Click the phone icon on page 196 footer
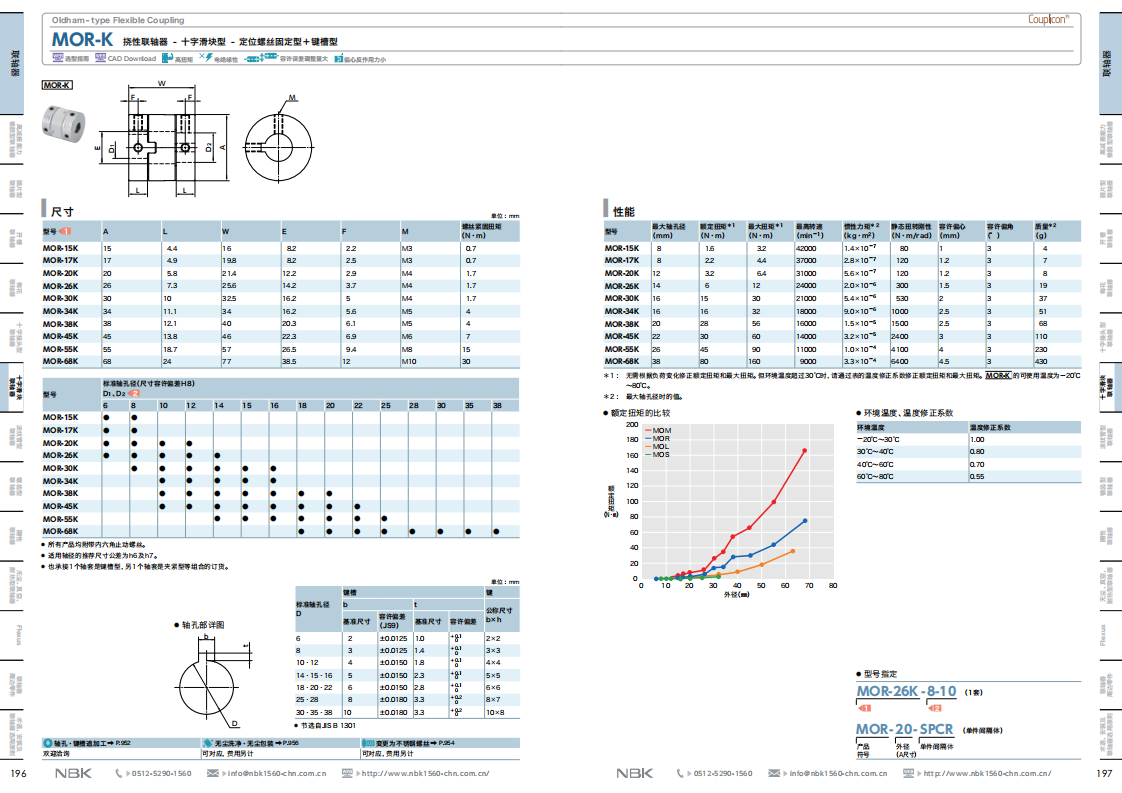 click(119, 773)
